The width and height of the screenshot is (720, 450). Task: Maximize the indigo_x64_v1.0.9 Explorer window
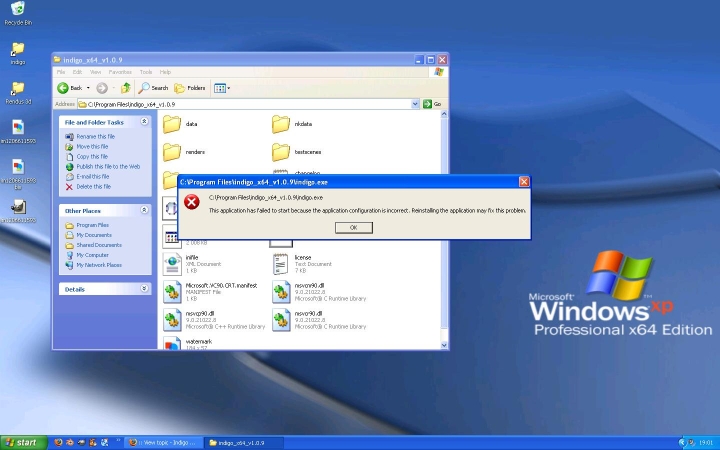coord(431,60)
